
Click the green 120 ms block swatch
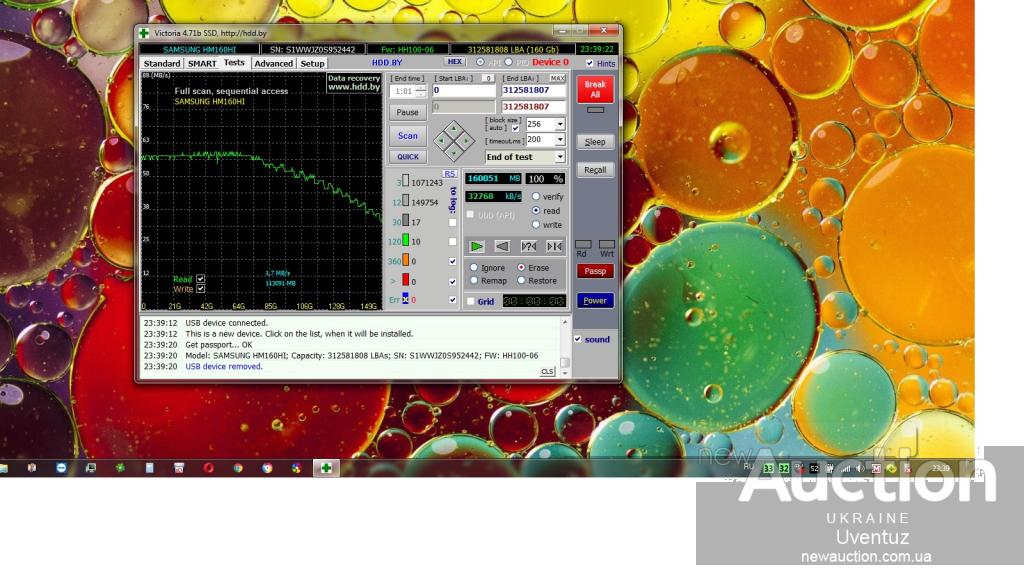tap(405, 240)
